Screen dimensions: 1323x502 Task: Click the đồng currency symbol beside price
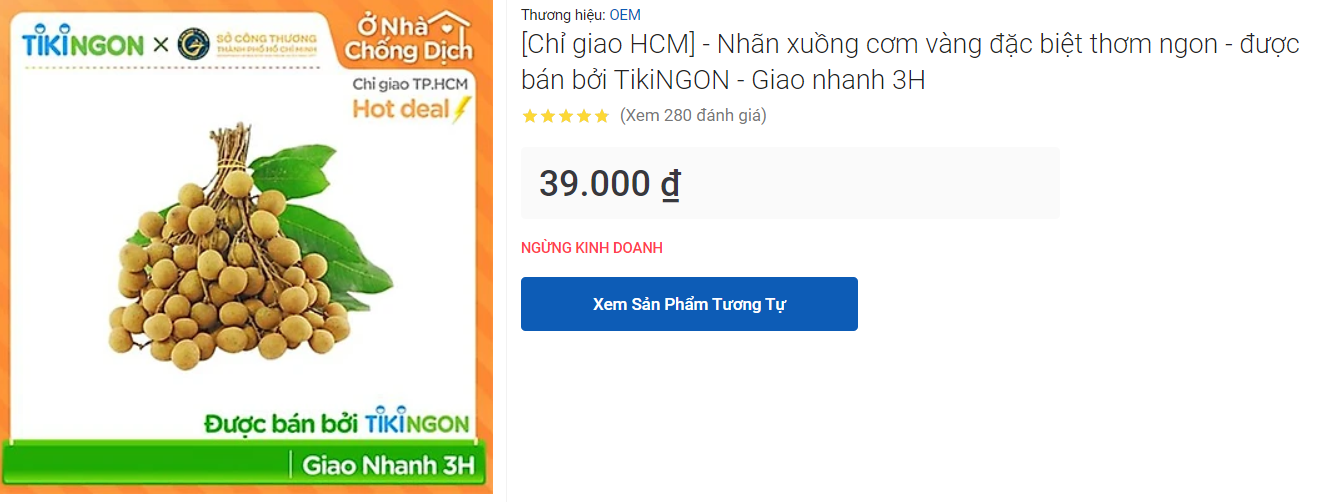tap(670, 184)
